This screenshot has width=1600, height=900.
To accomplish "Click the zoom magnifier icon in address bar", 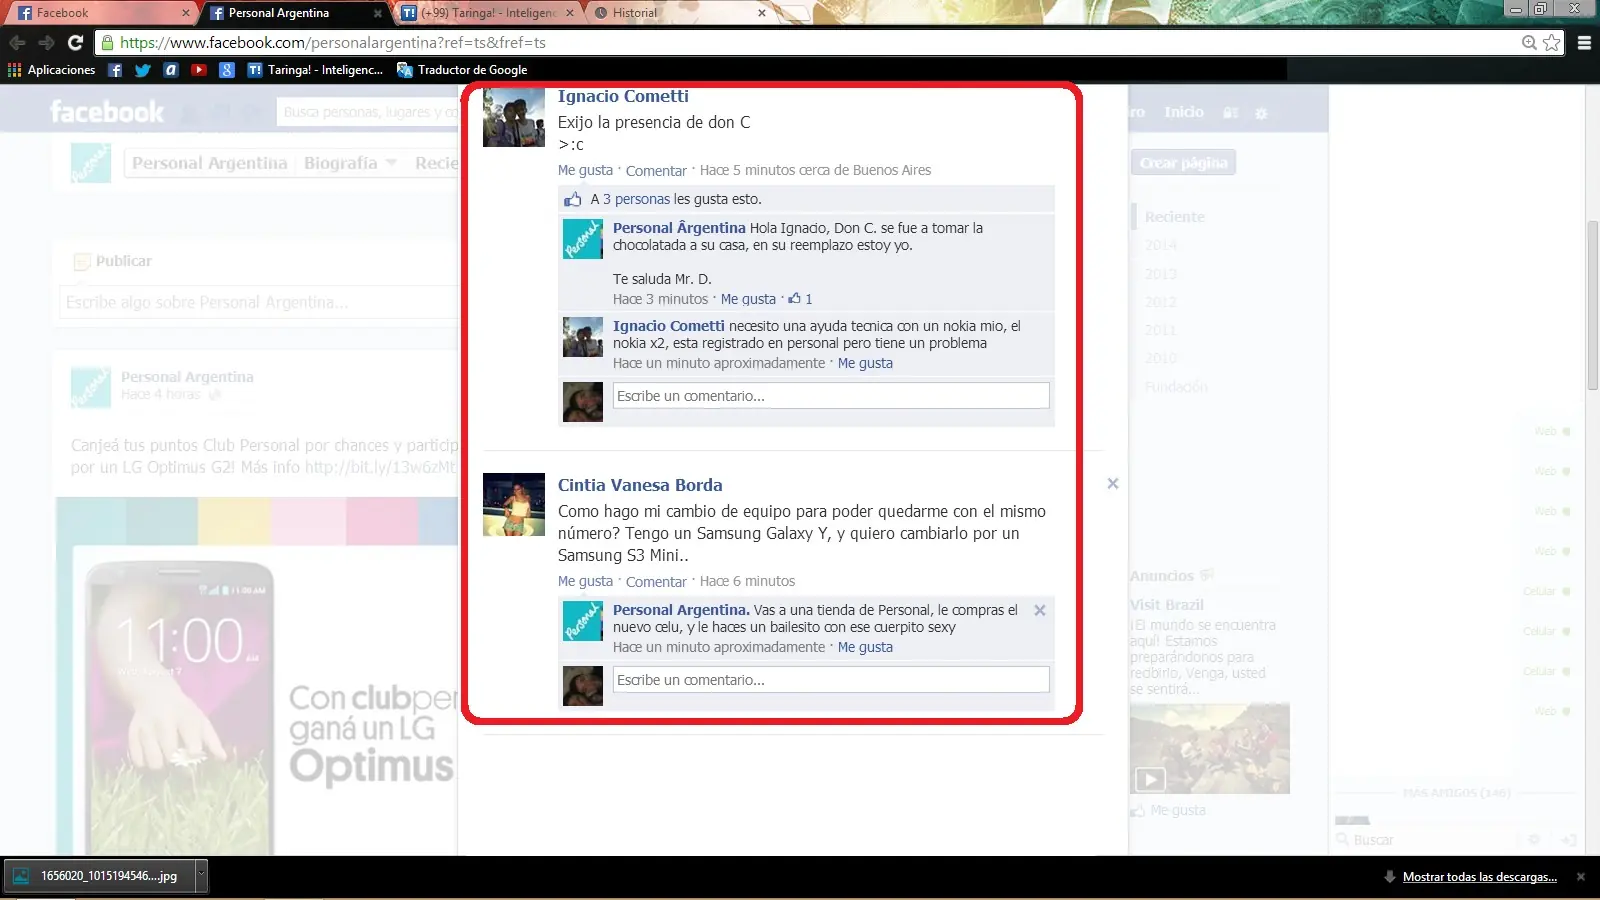I will (x=1529, y=43).
